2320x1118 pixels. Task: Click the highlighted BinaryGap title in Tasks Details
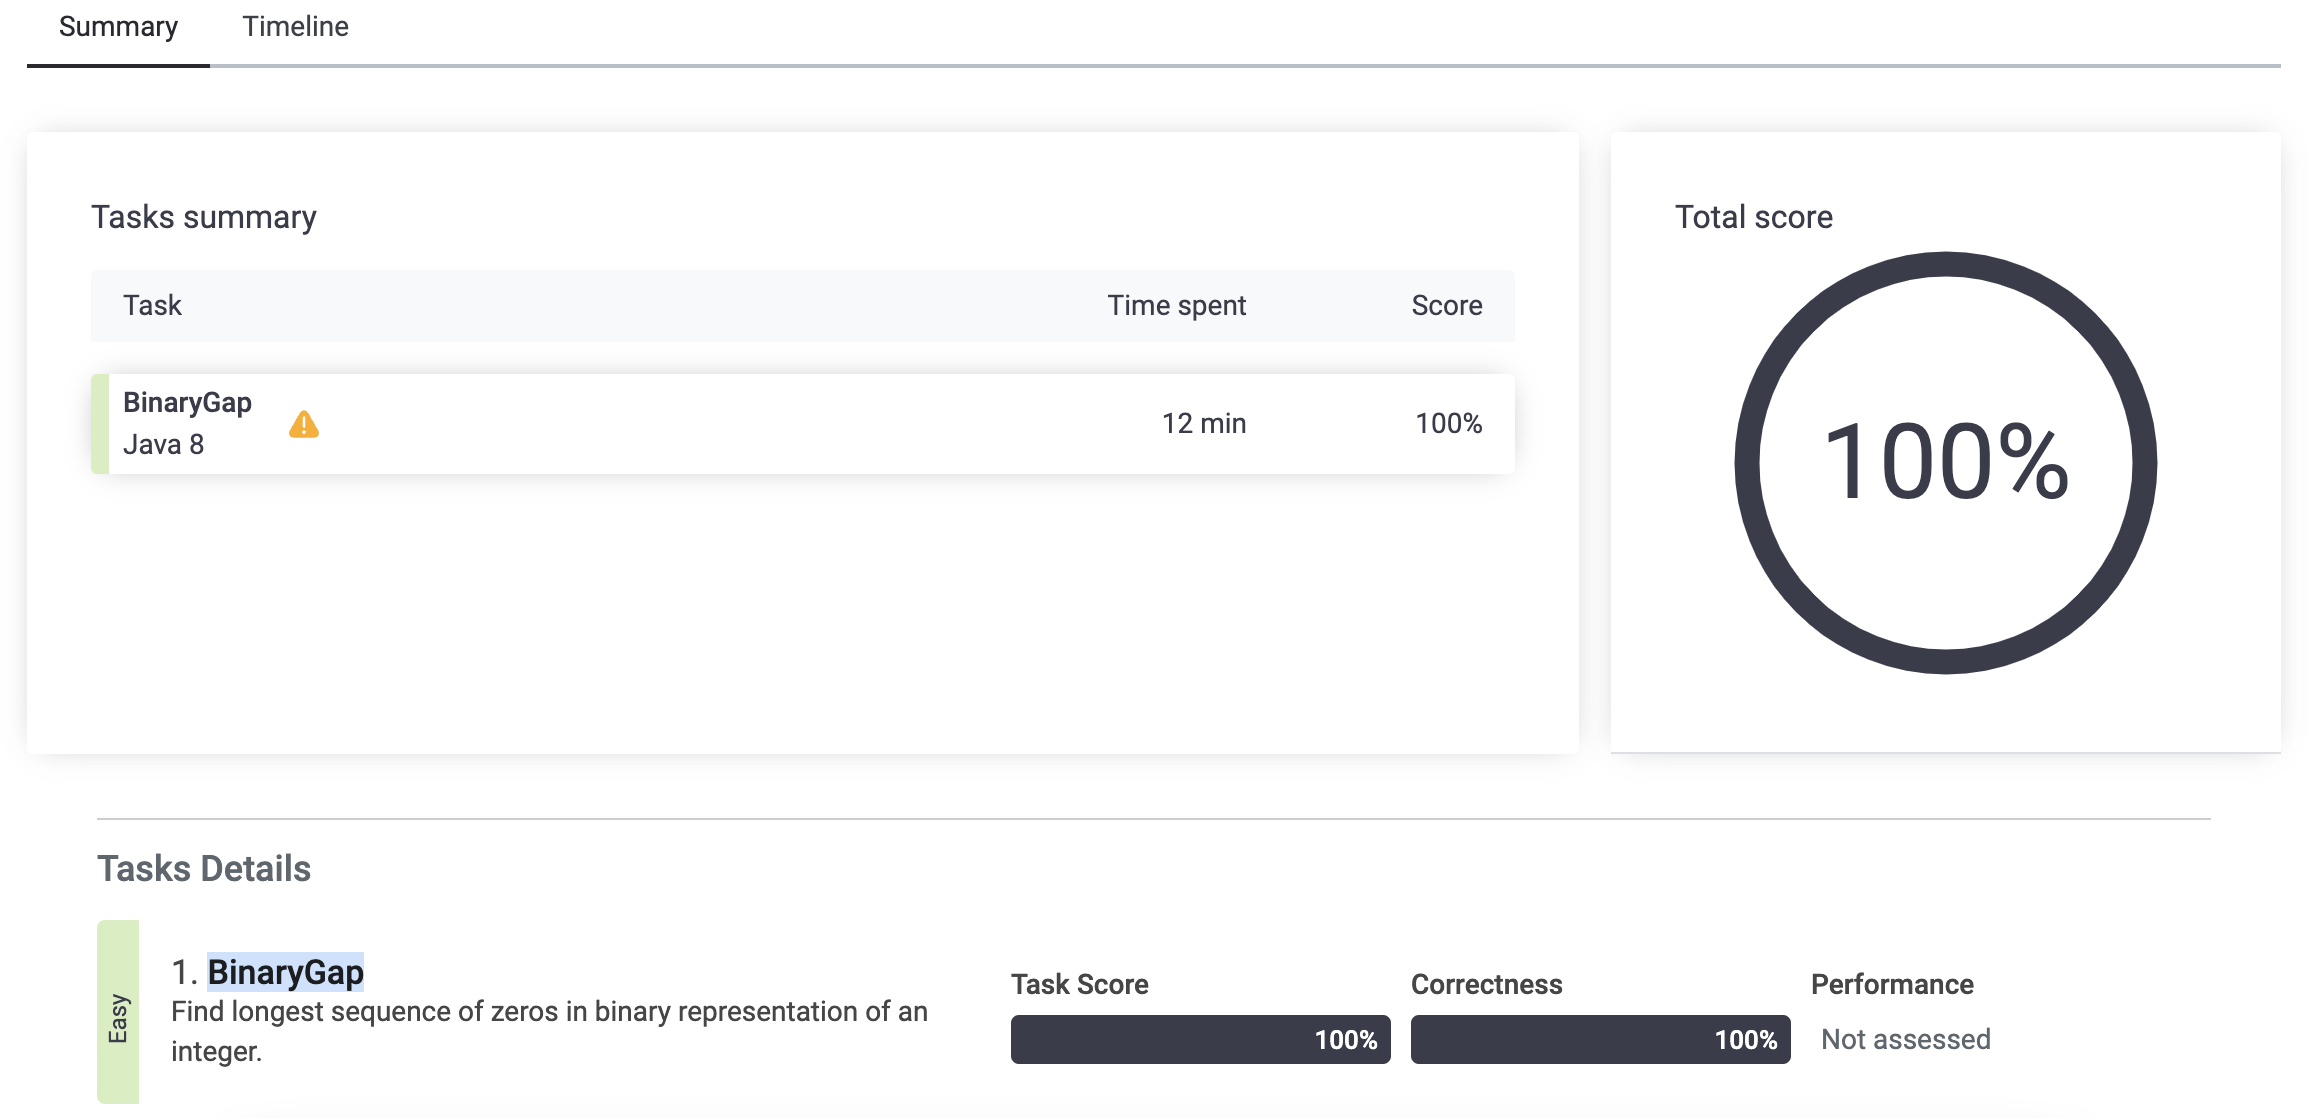coord(285,972)
